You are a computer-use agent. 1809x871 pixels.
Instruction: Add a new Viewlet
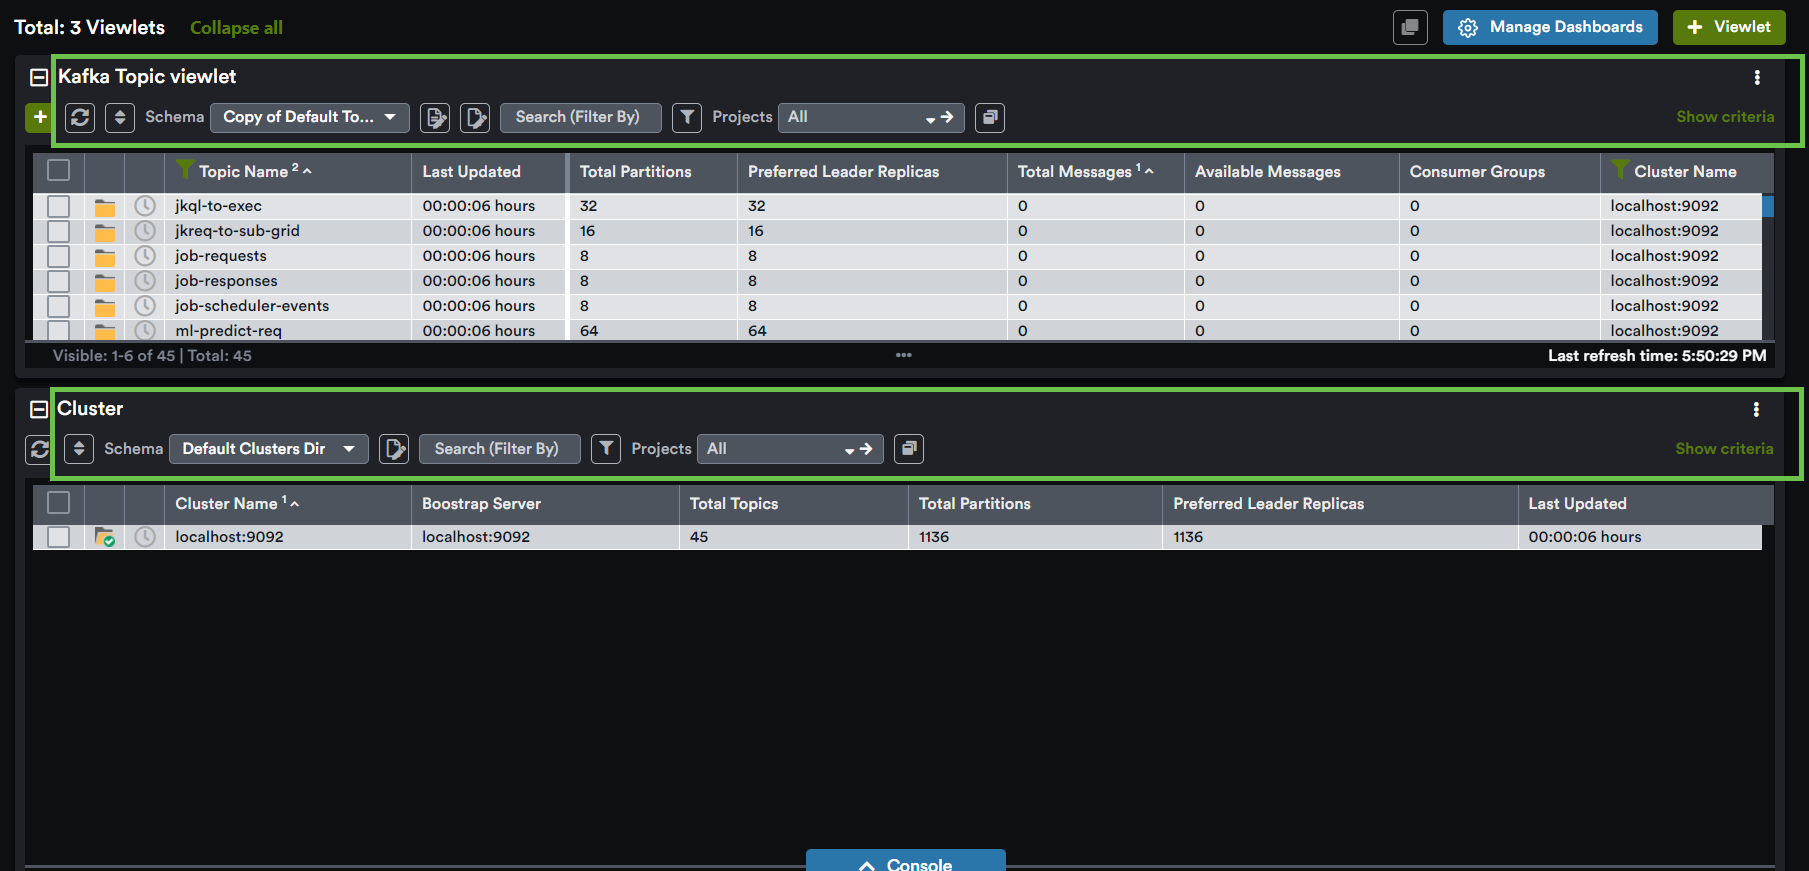[1728, 27]
